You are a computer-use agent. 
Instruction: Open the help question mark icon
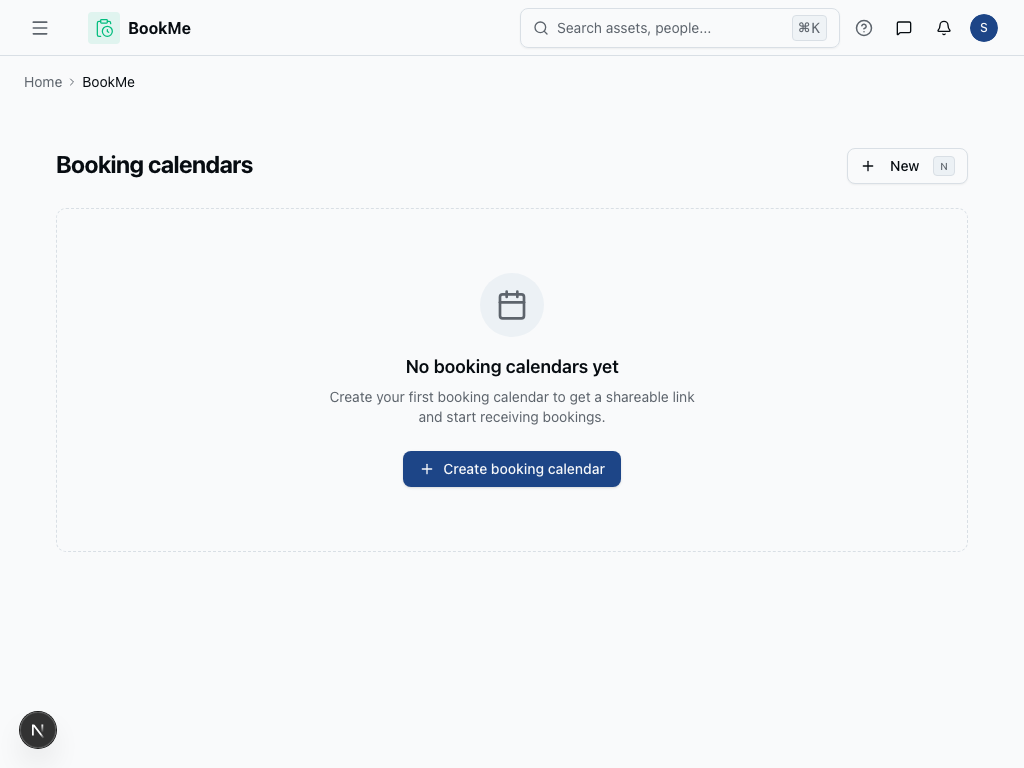click(864, 28)
